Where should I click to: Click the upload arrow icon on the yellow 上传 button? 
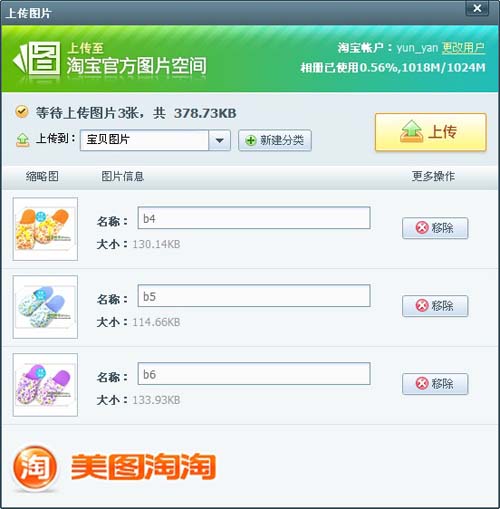(x=412, y=131)
